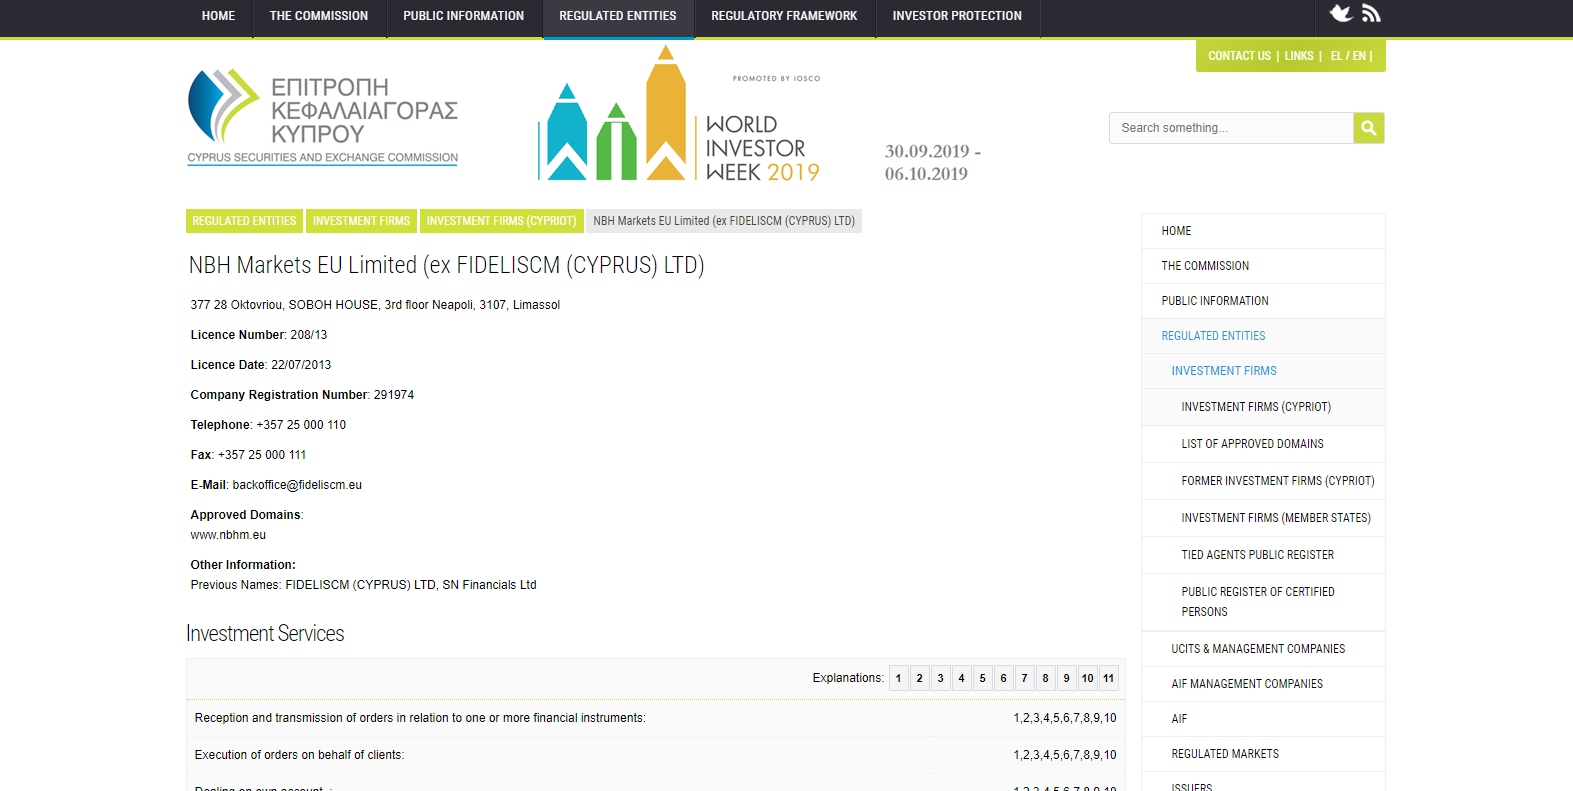Click the CONTACT US link
This screenshot has height=791, width=1573.
pyautogui.click(x=1239, y=56)
